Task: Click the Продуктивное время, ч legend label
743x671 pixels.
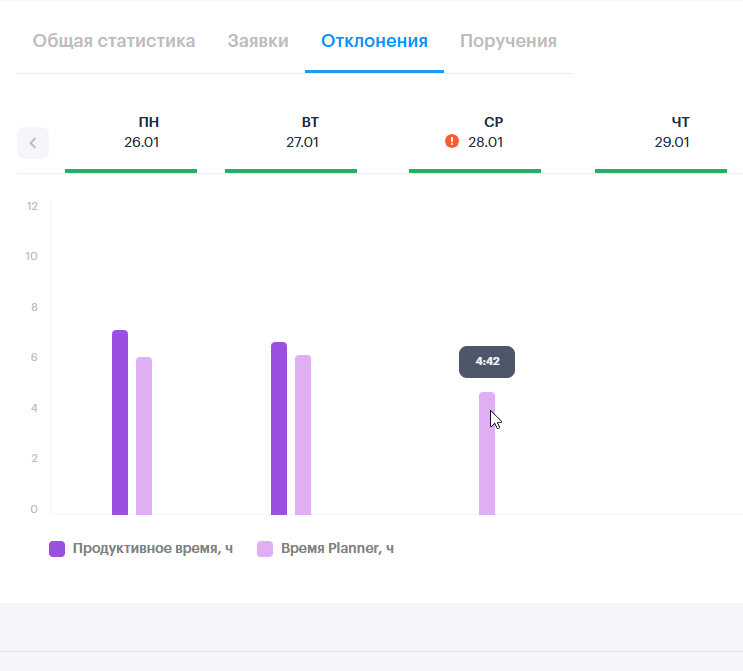Action: (x=153, y=548)
